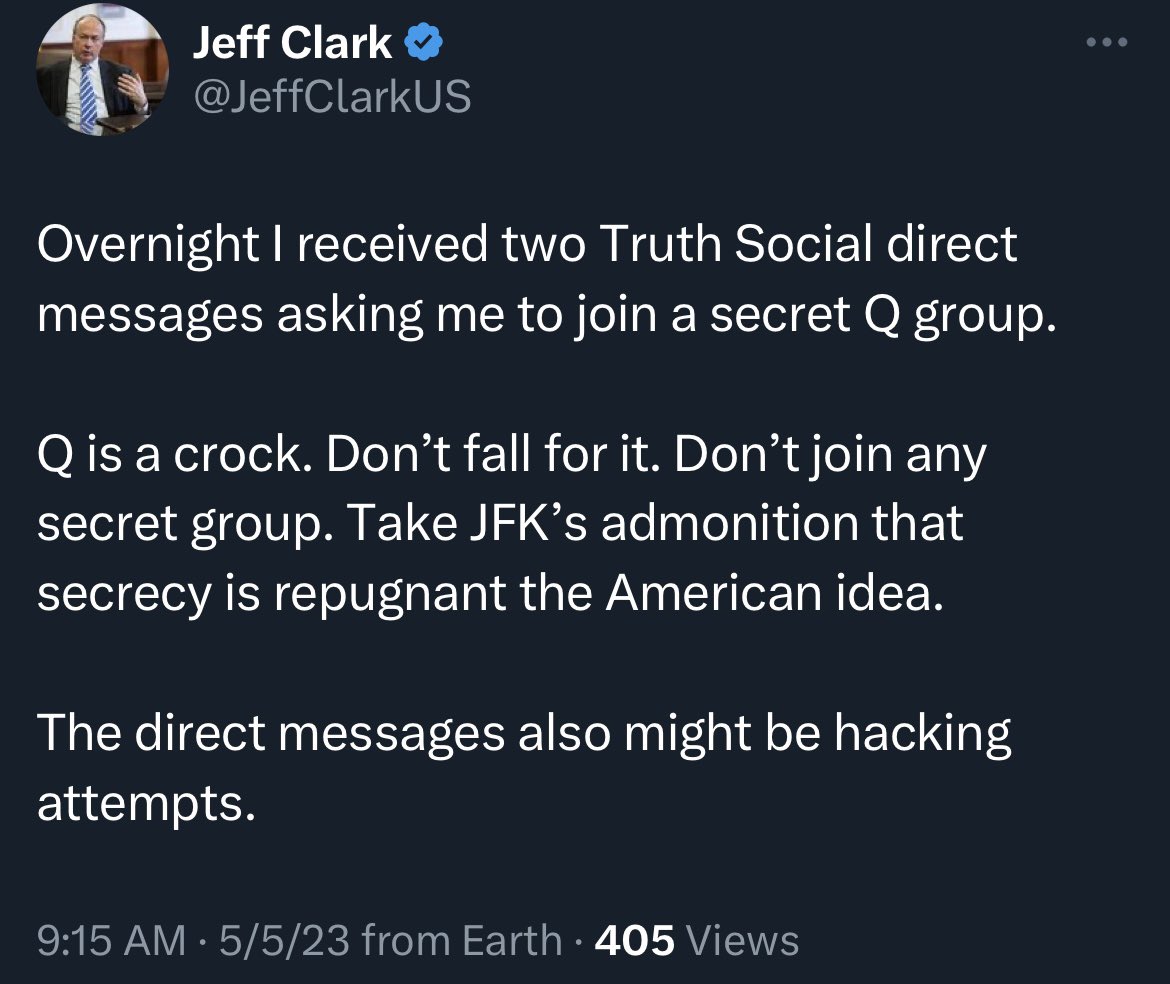Click the 9:15 AM timestamp
Image resolution: width=1170 pixels, height=984 pixels.
pyautogui.click(x=110, y=940)
